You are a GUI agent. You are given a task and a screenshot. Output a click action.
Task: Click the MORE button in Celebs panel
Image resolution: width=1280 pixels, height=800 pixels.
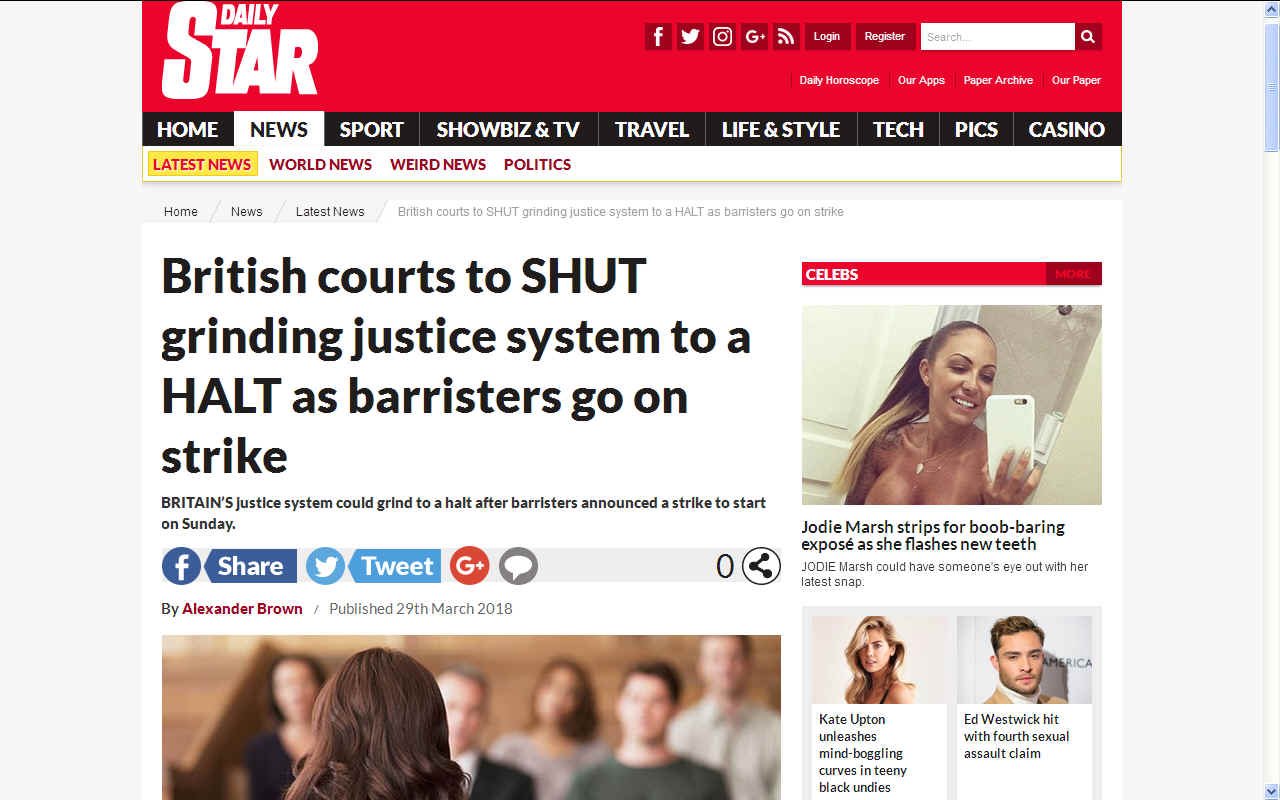pyautogui.click(x=1073, y=274)
